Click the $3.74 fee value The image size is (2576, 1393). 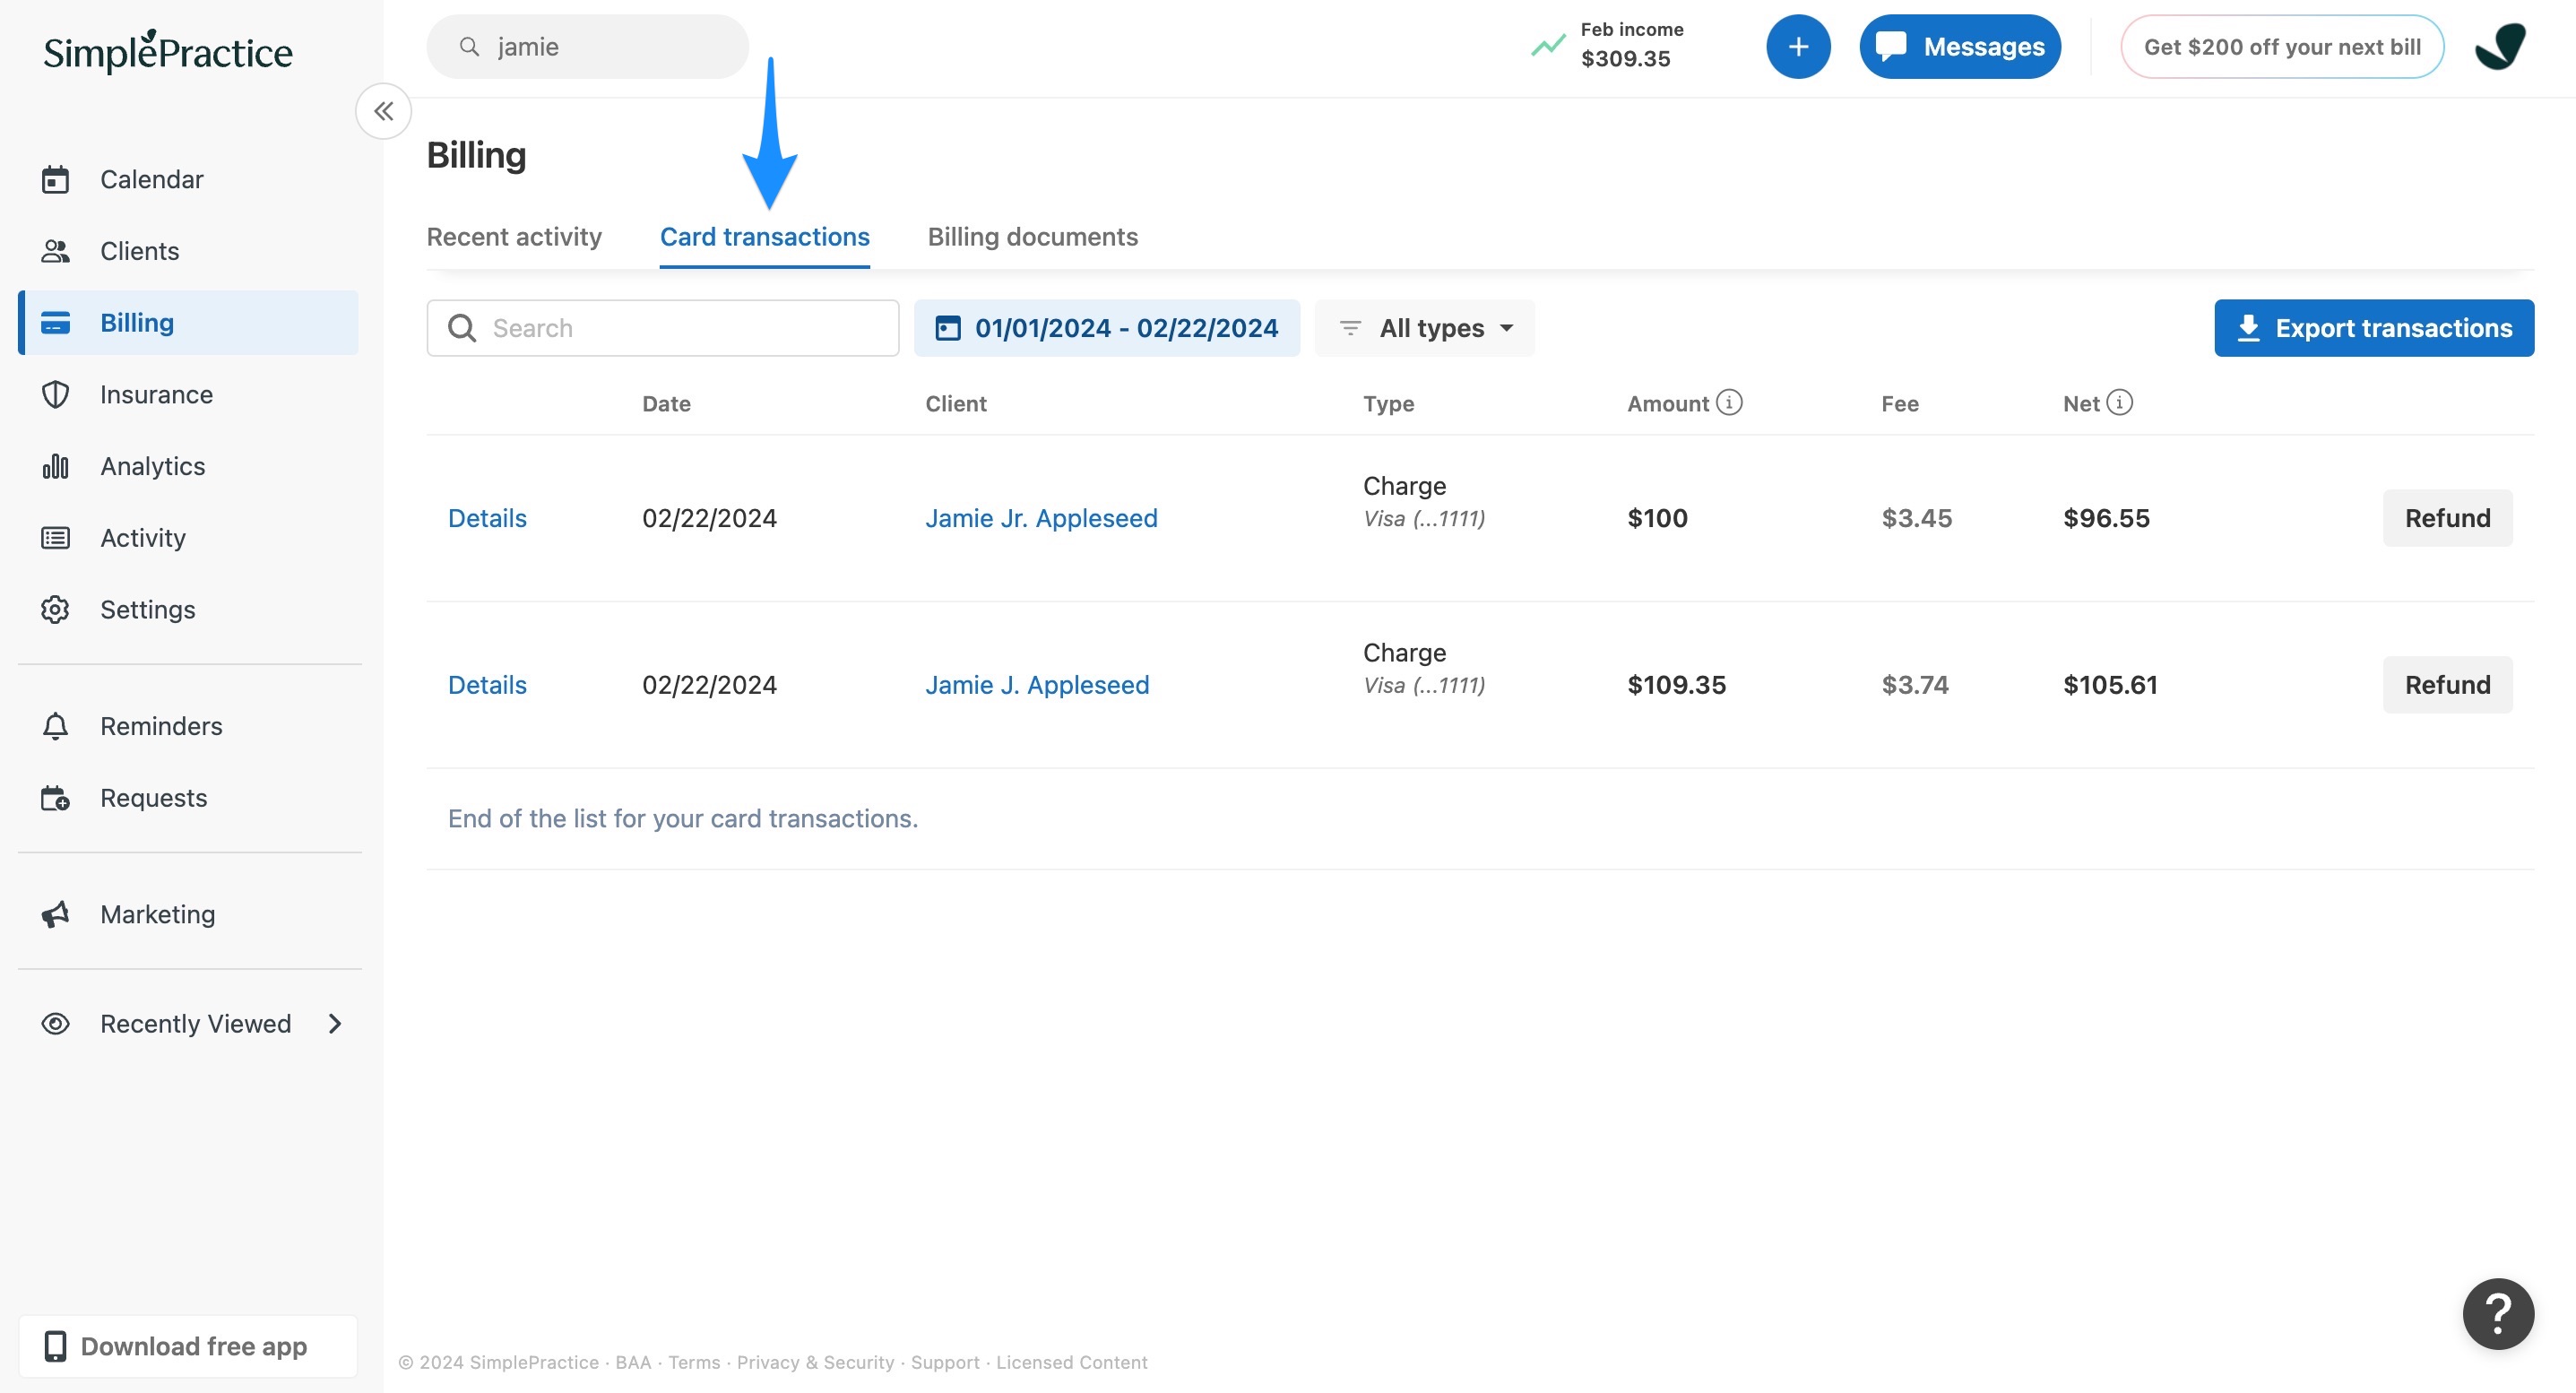[1915, 685]
